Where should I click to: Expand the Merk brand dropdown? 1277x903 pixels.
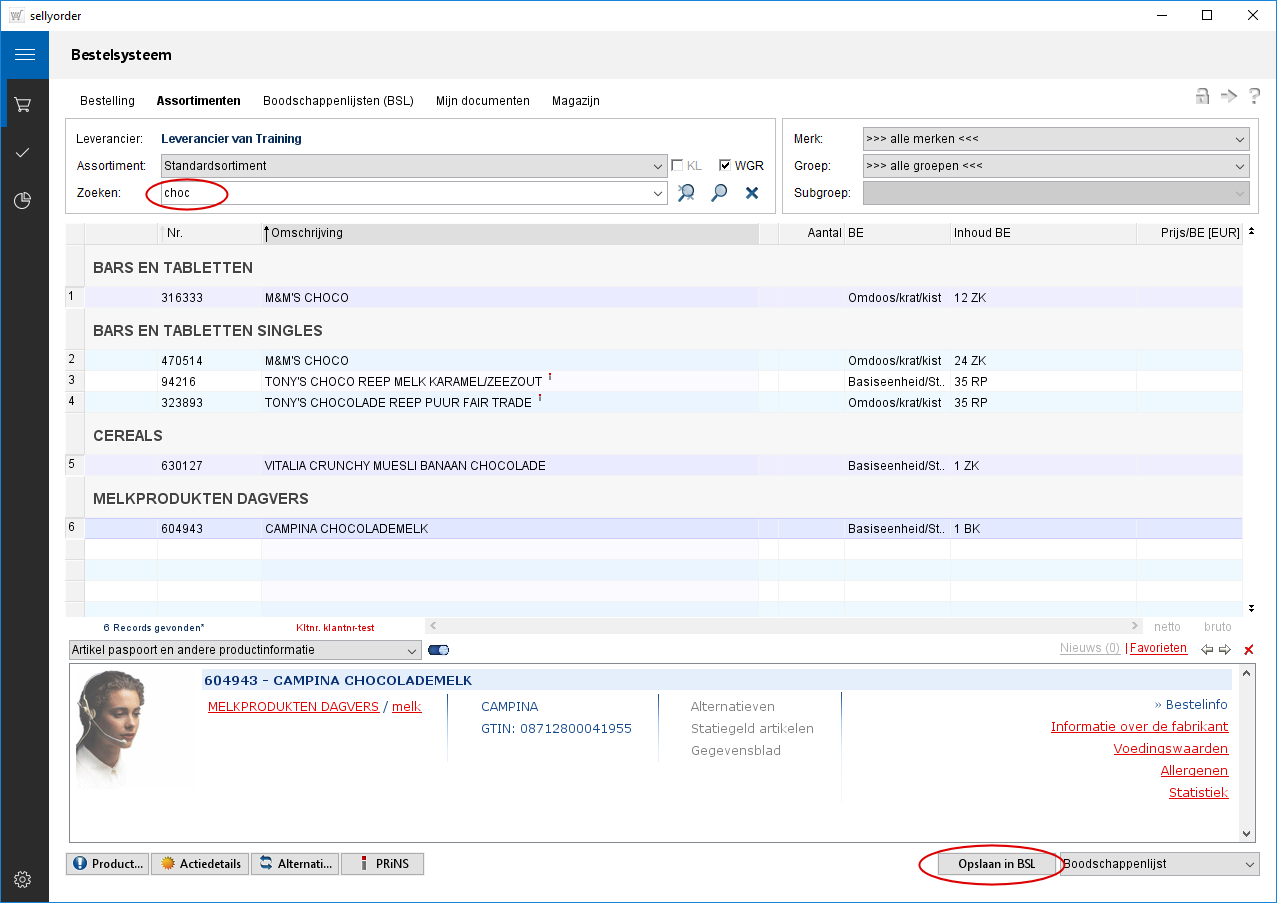1055,139
